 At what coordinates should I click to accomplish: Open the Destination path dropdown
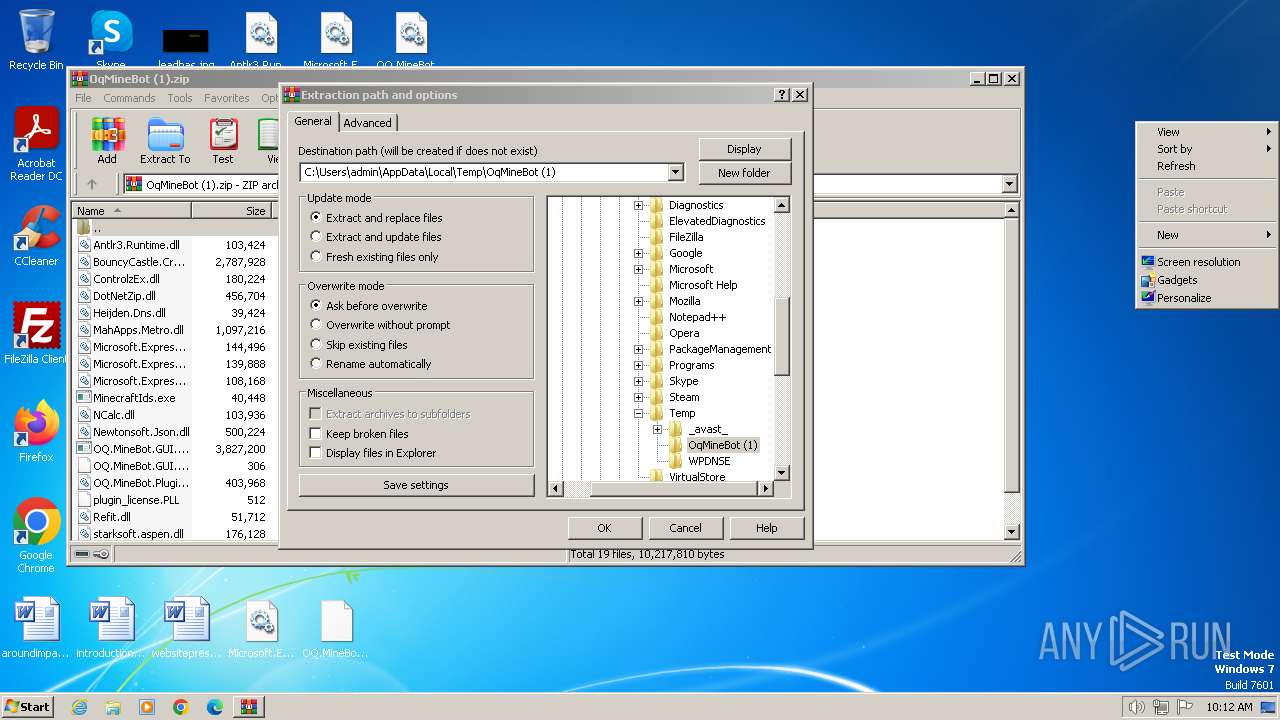[x=675, y=172]
